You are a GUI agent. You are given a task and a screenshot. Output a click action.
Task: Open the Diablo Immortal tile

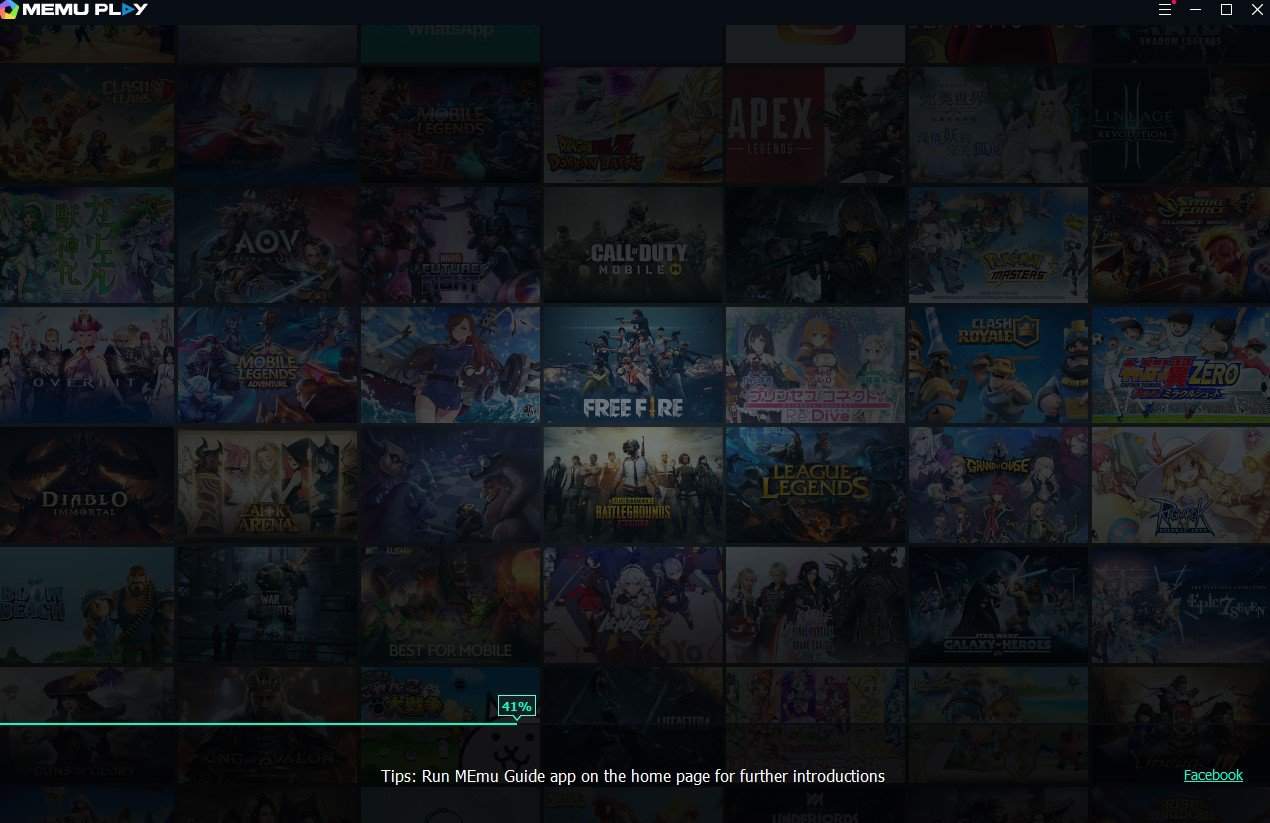tap(87, 485)
